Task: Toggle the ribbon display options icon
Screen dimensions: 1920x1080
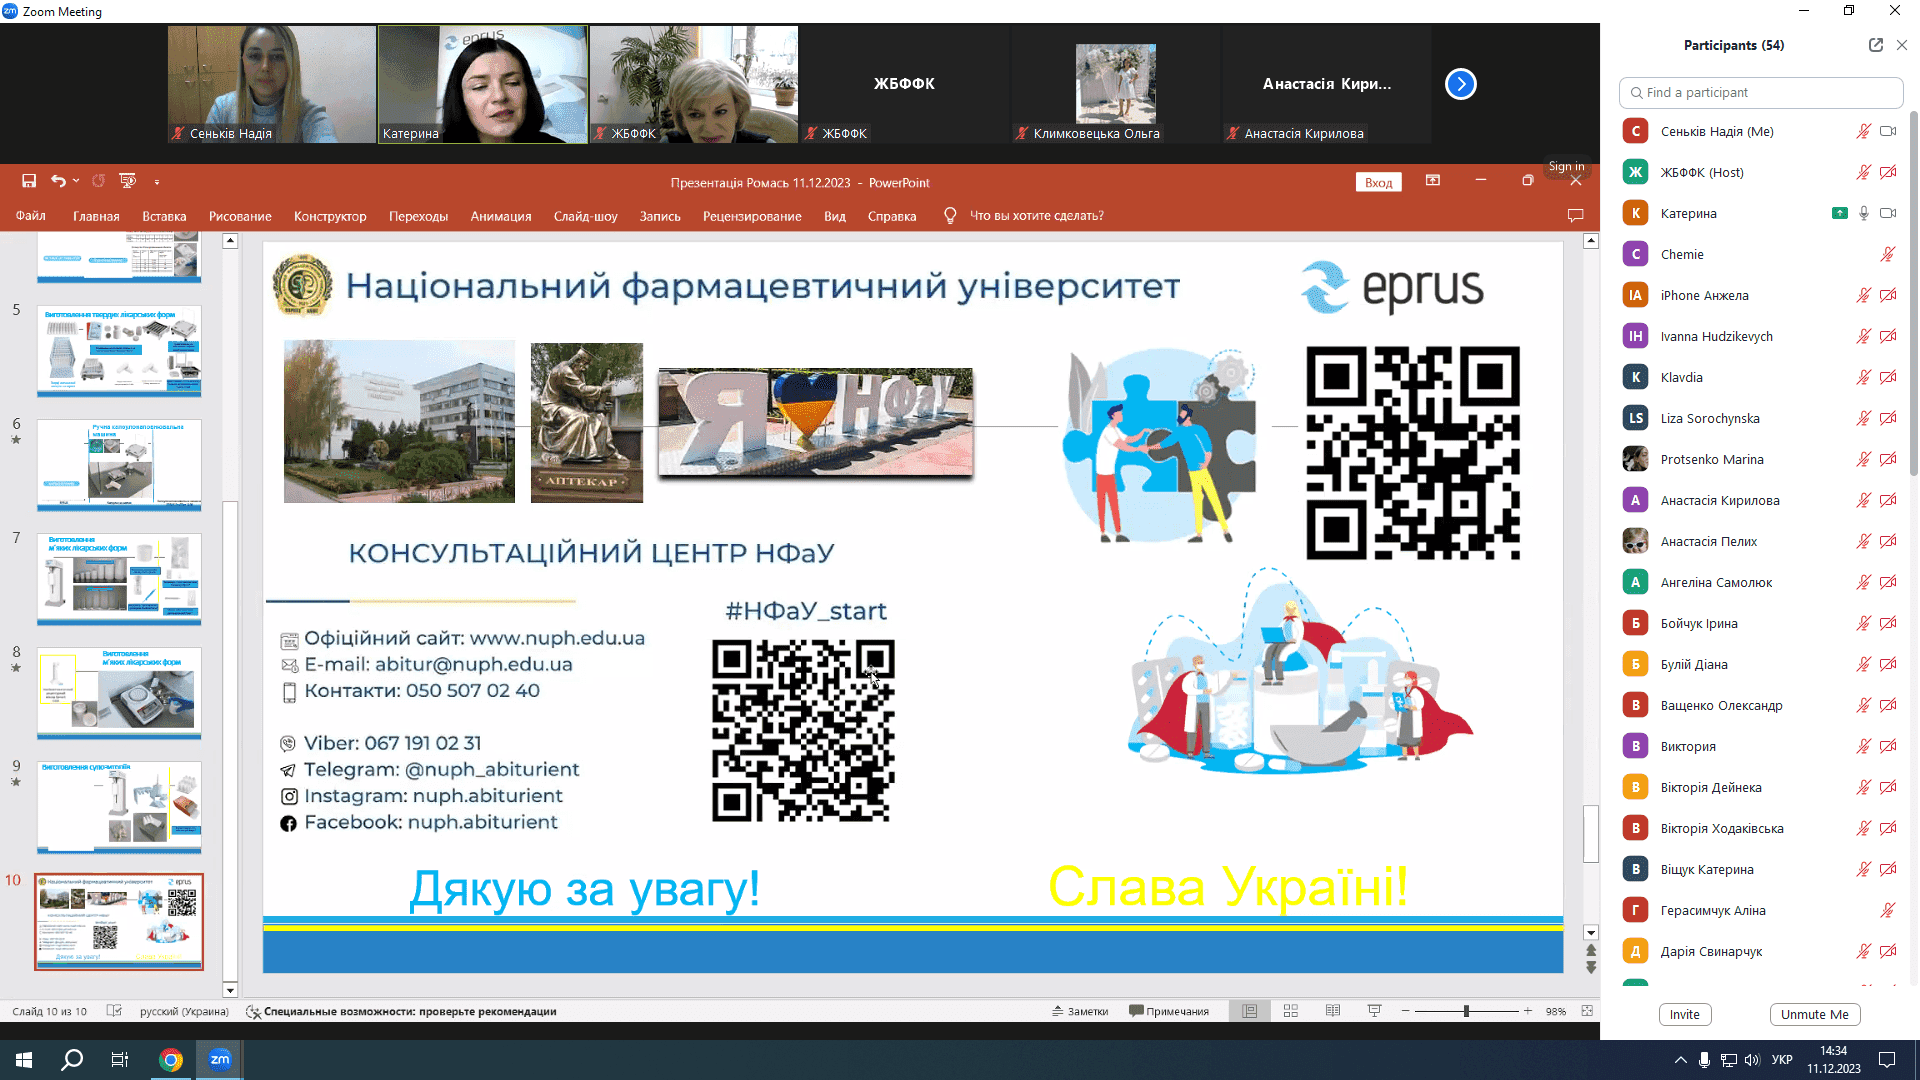Action: [1433, 181]
